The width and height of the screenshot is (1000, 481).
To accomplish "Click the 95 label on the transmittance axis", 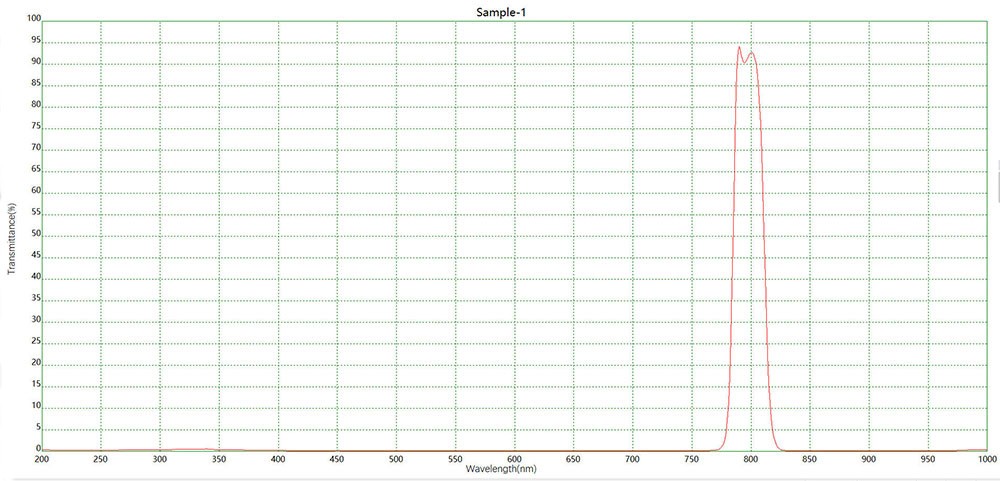I will [x=36, y=41].
